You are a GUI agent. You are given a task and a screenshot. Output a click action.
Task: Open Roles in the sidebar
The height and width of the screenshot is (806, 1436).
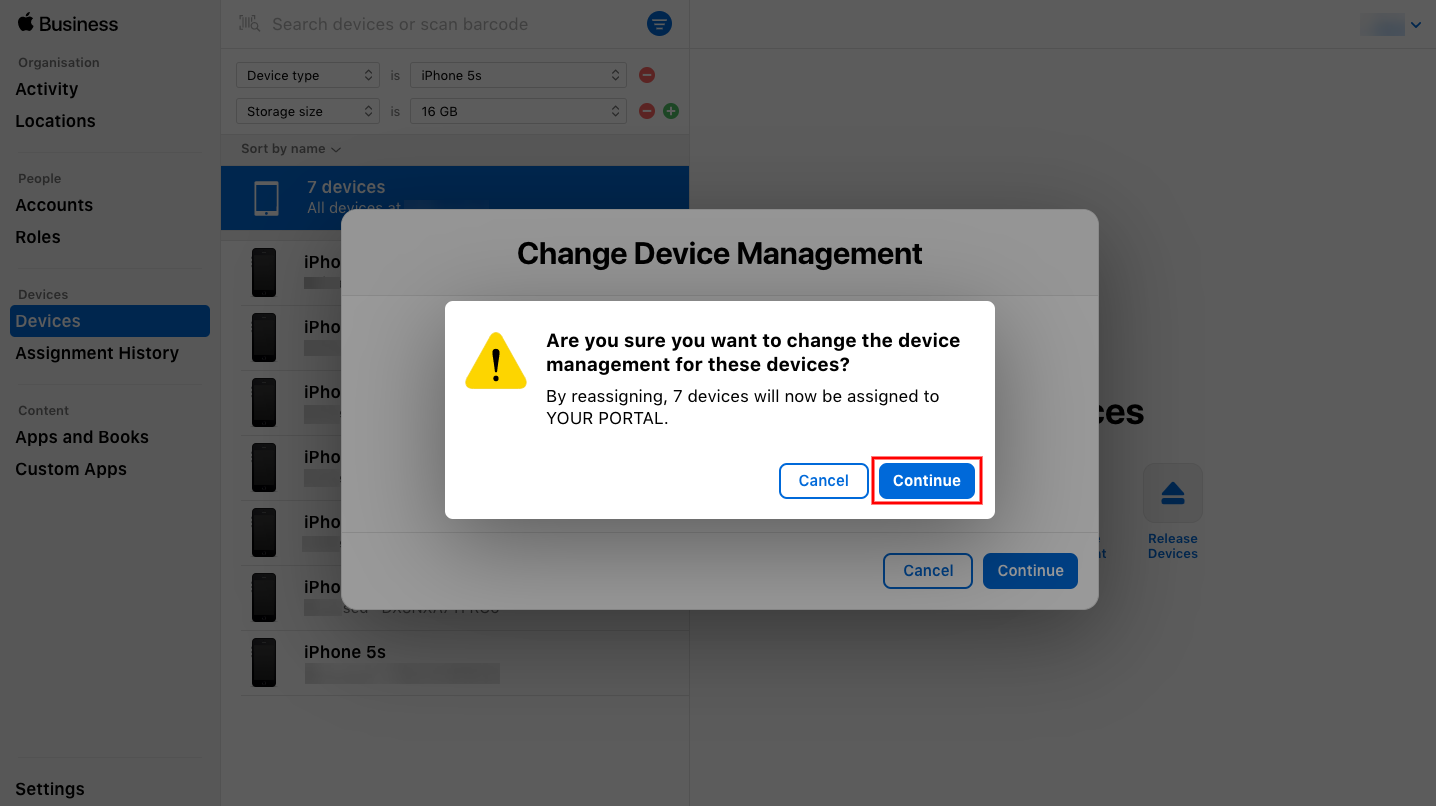(38, 237)
